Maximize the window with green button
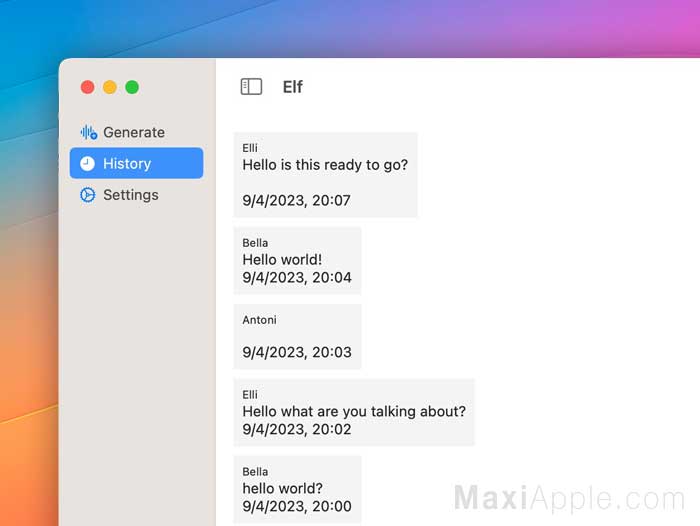 coord(132,87)
